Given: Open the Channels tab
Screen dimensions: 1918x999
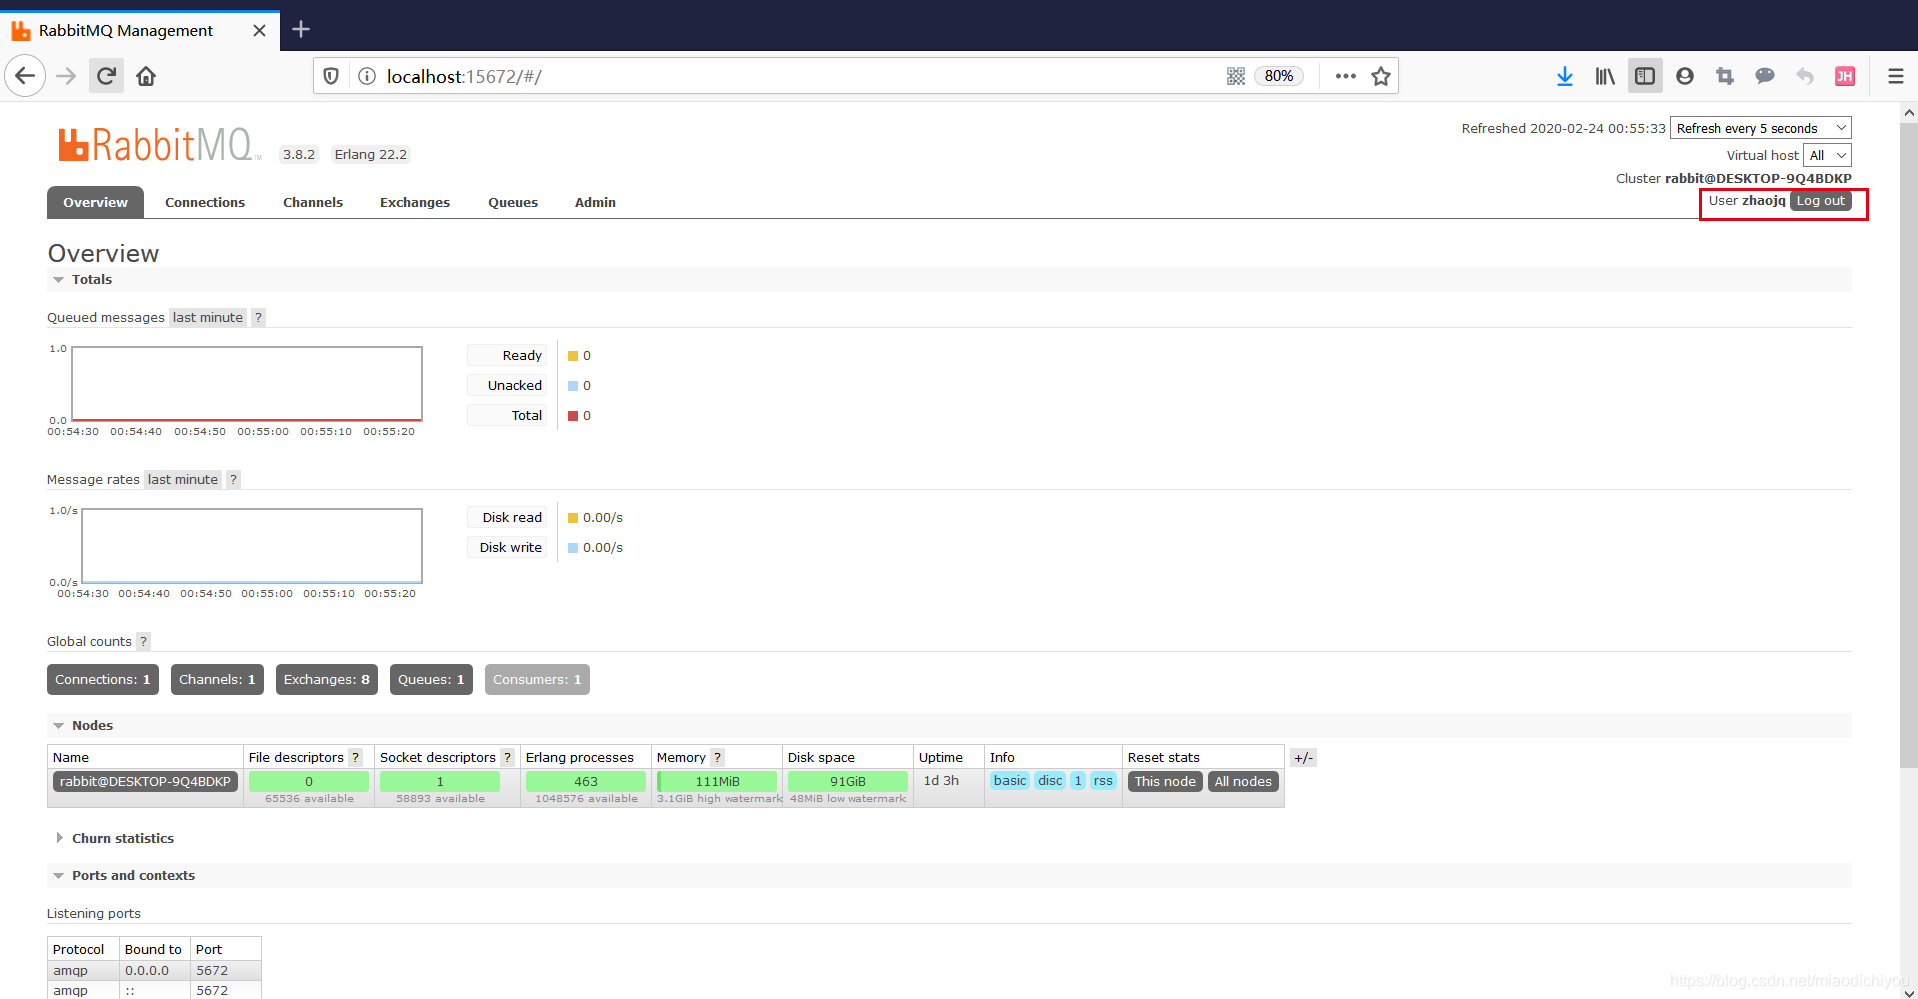Looking at the screenshot, I should tap(313, 202).
